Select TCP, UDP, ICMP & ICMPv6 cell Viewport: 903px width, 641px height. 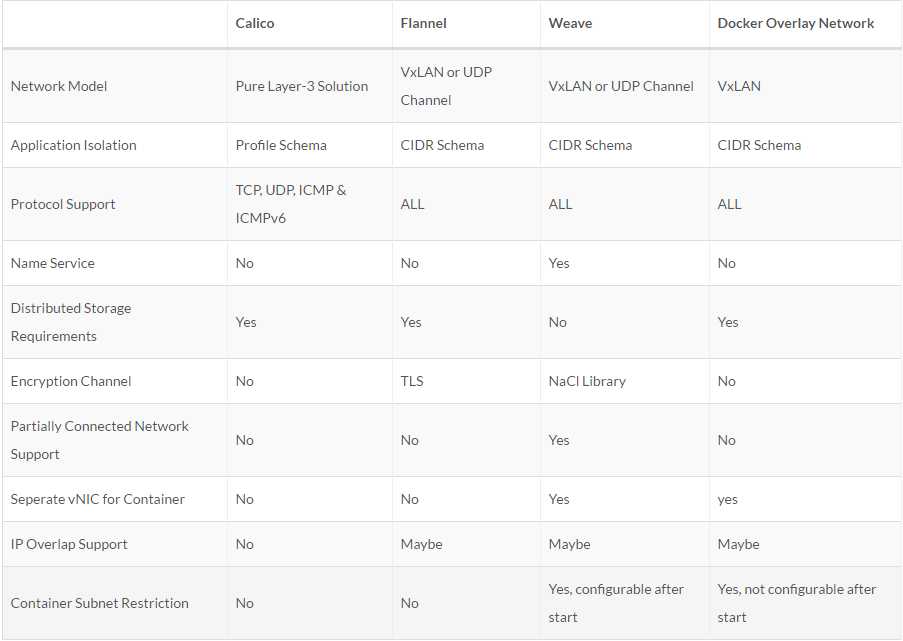(x=290, y=204)
